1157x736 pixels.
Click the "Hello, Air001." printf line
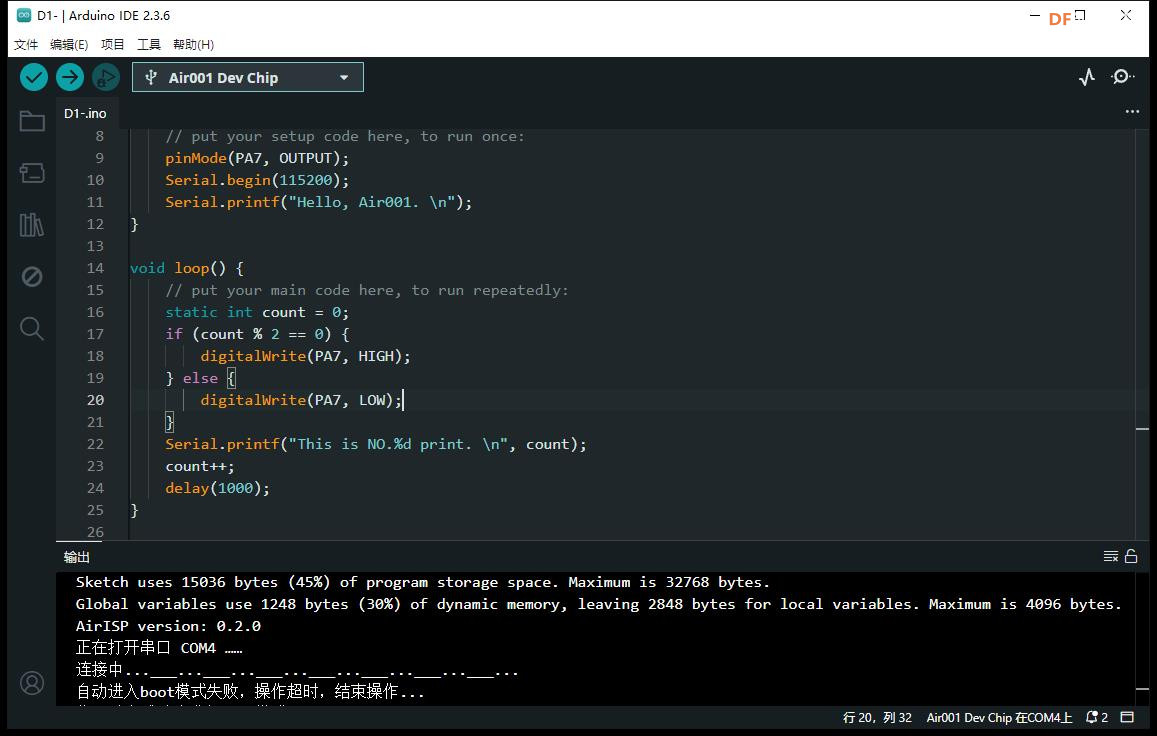click(319, 202)
